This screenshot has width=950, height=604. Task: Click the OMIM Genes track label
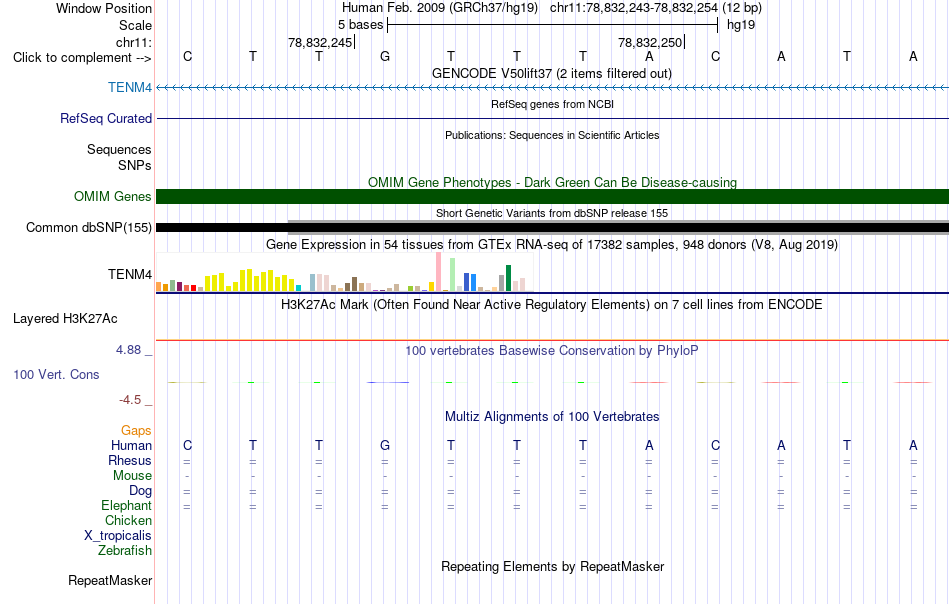tap(113, 196)
